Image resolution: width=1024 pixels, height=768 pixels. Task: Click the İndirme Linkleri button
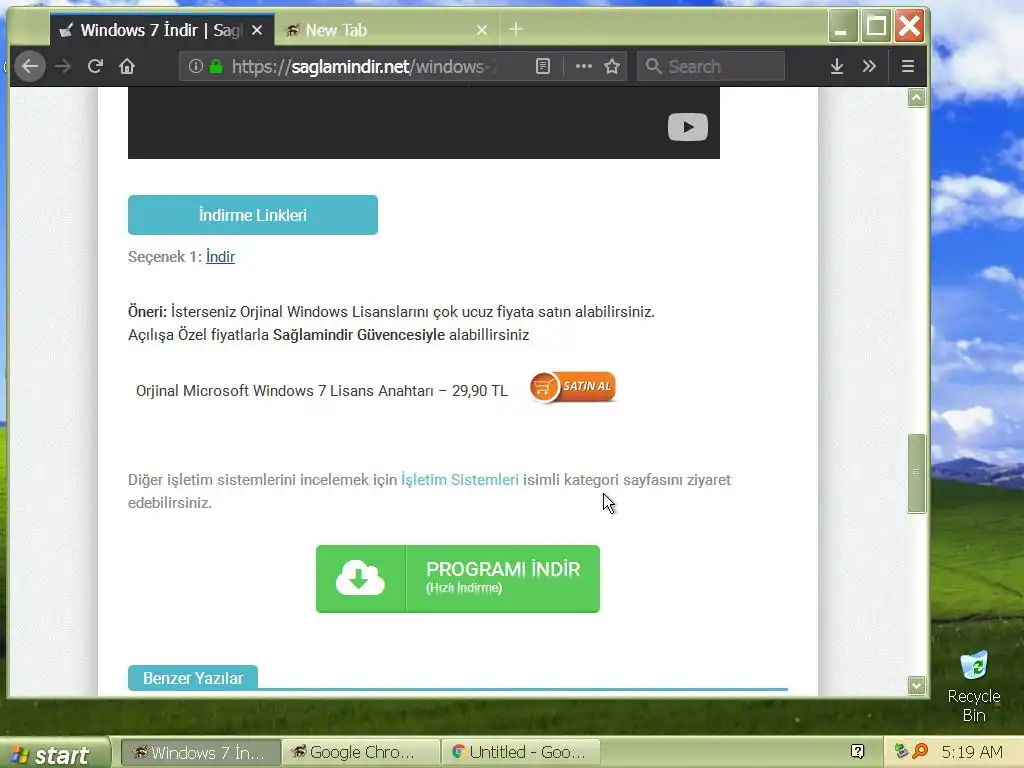pos(253,215)
